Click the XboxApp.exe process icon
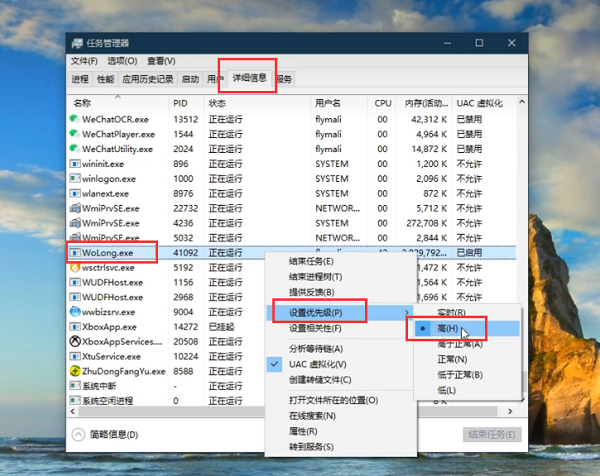Viewport: 600px width, 476px height. (75, 327)
